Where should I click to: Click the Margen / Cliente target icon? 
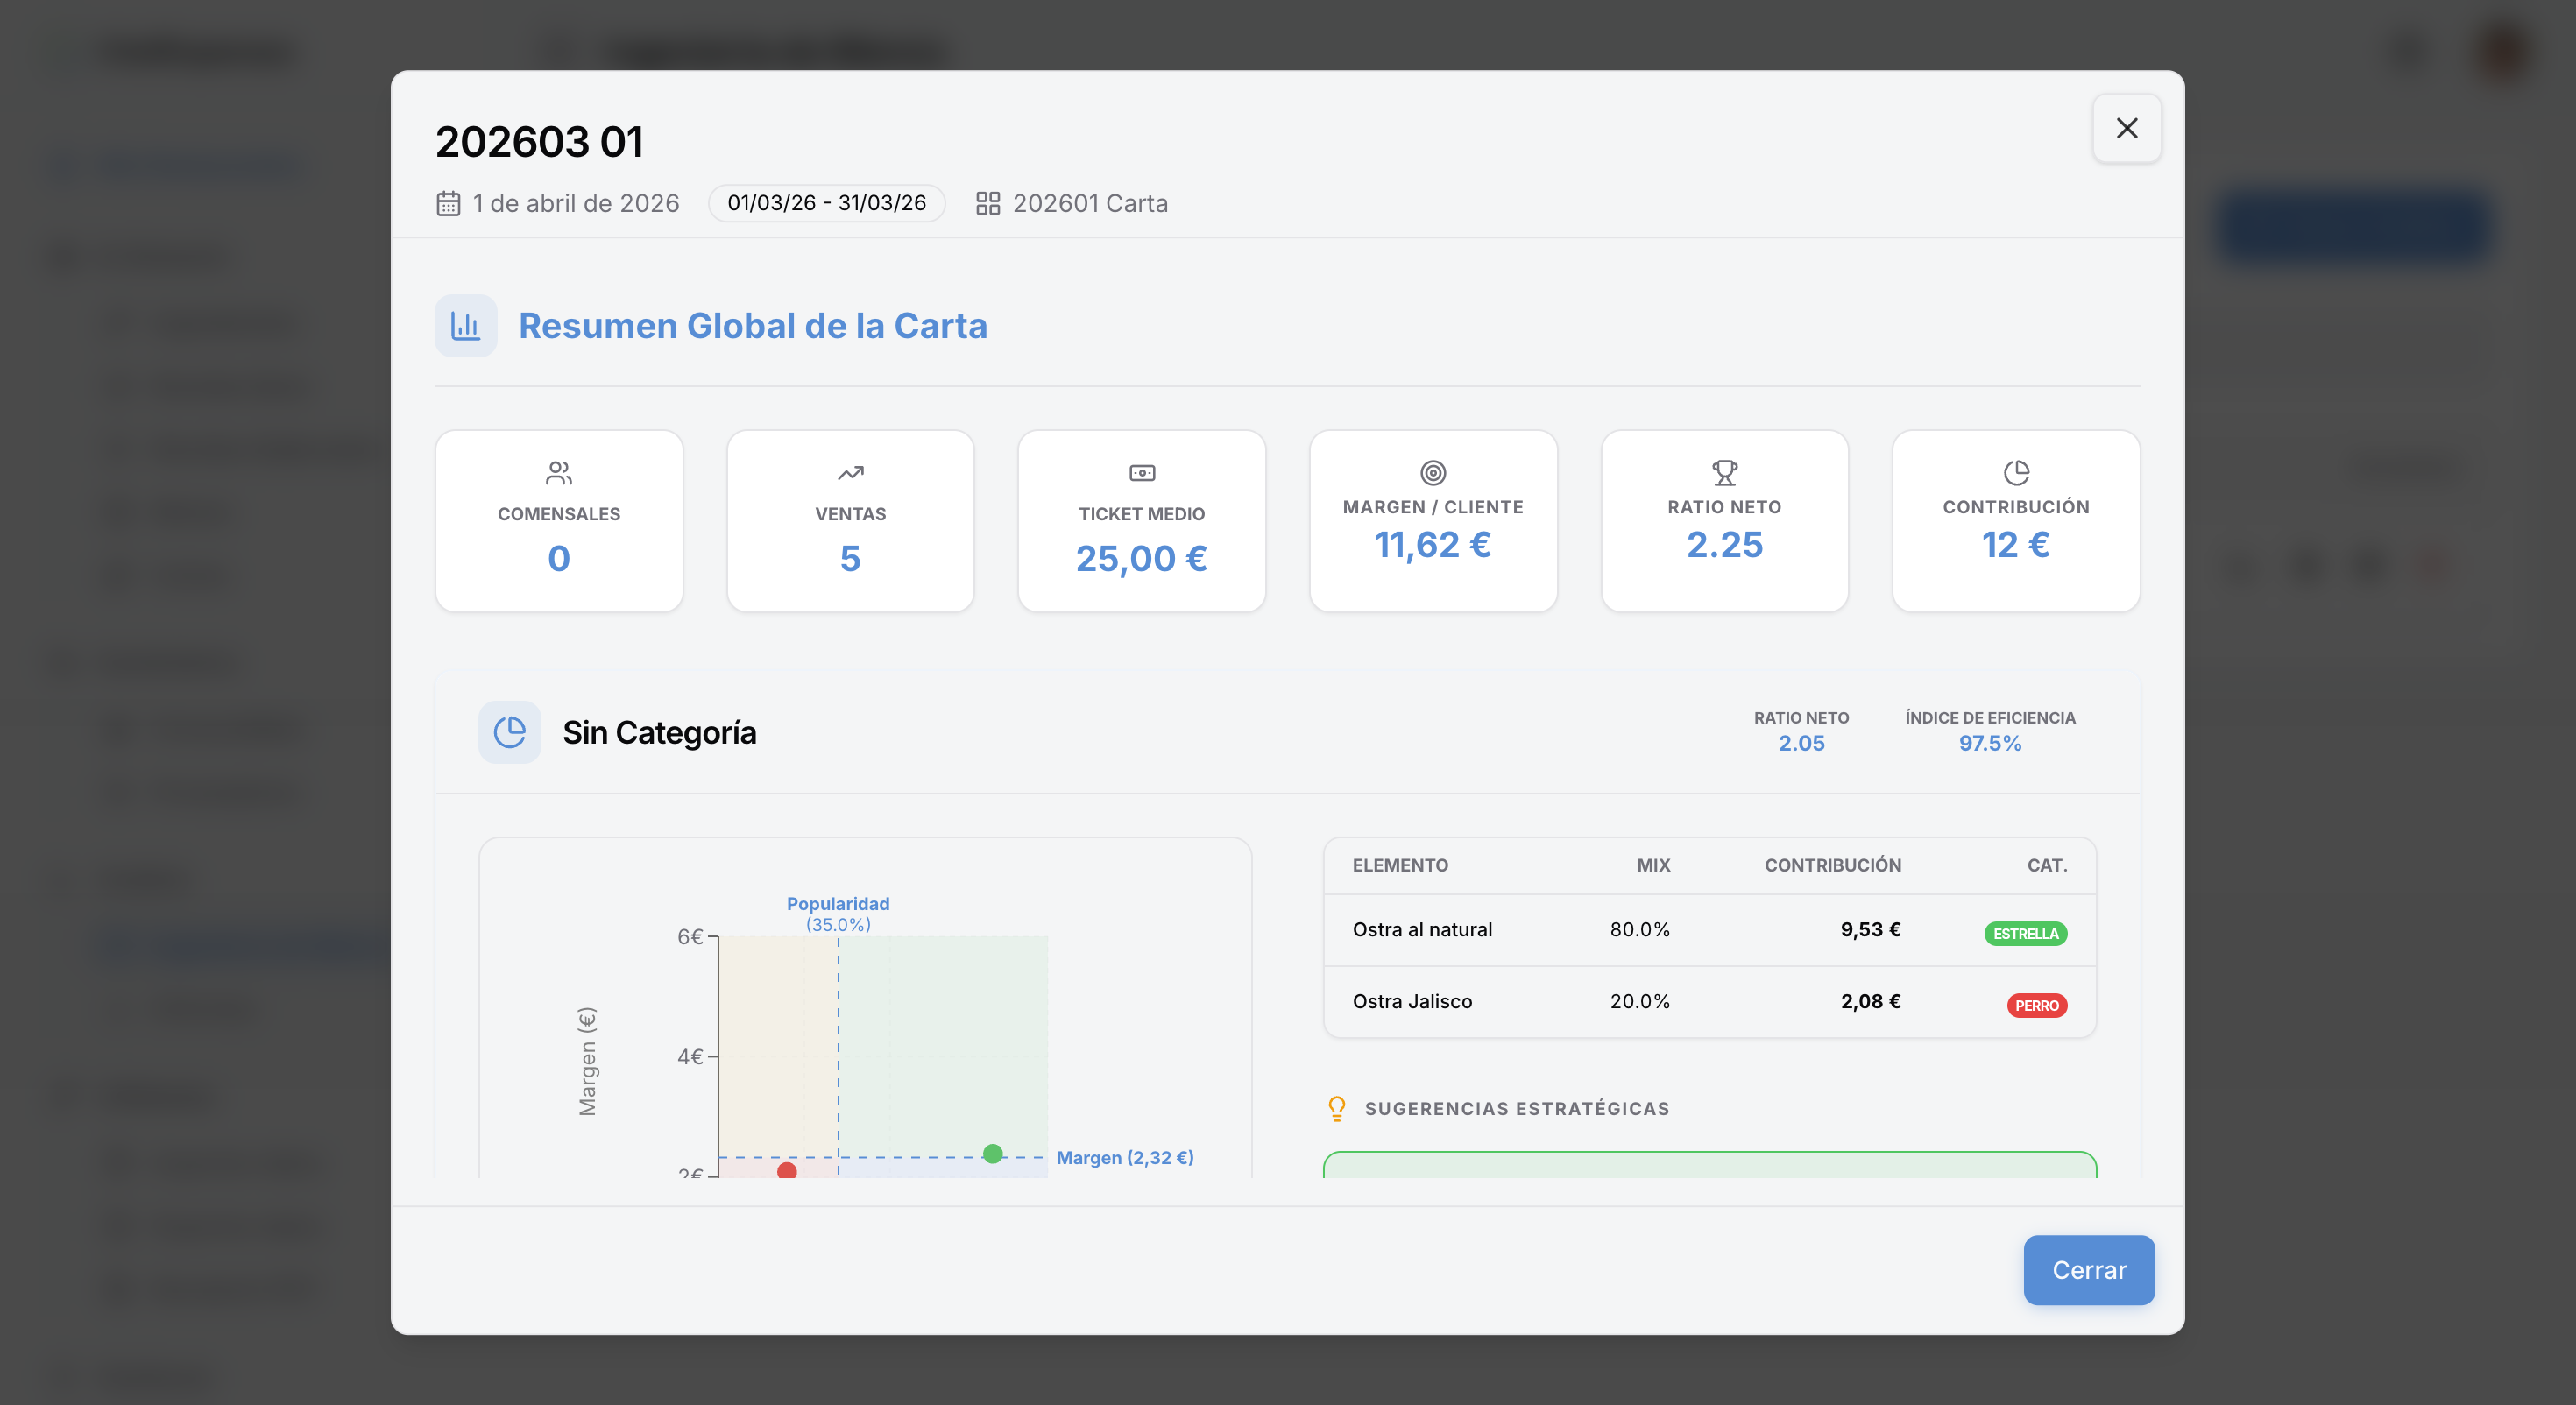[x=1433, y=472]
